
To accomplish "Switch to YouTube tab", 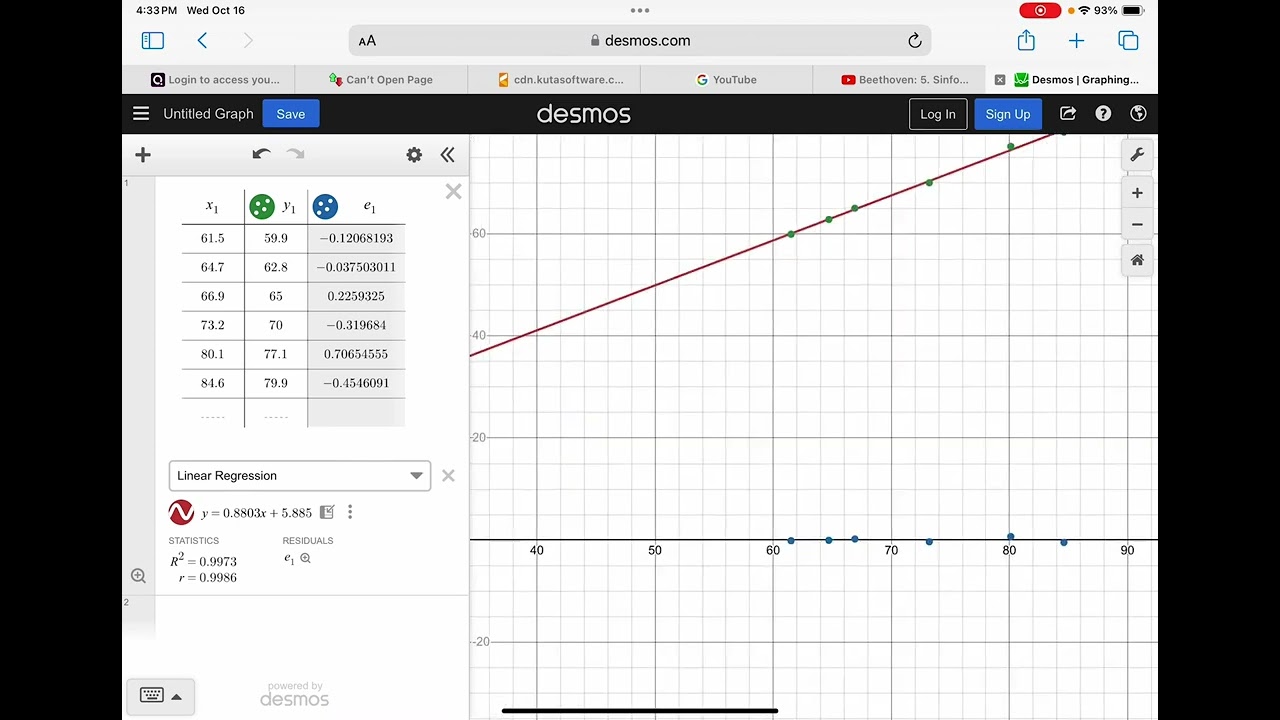I will point(727,80).
